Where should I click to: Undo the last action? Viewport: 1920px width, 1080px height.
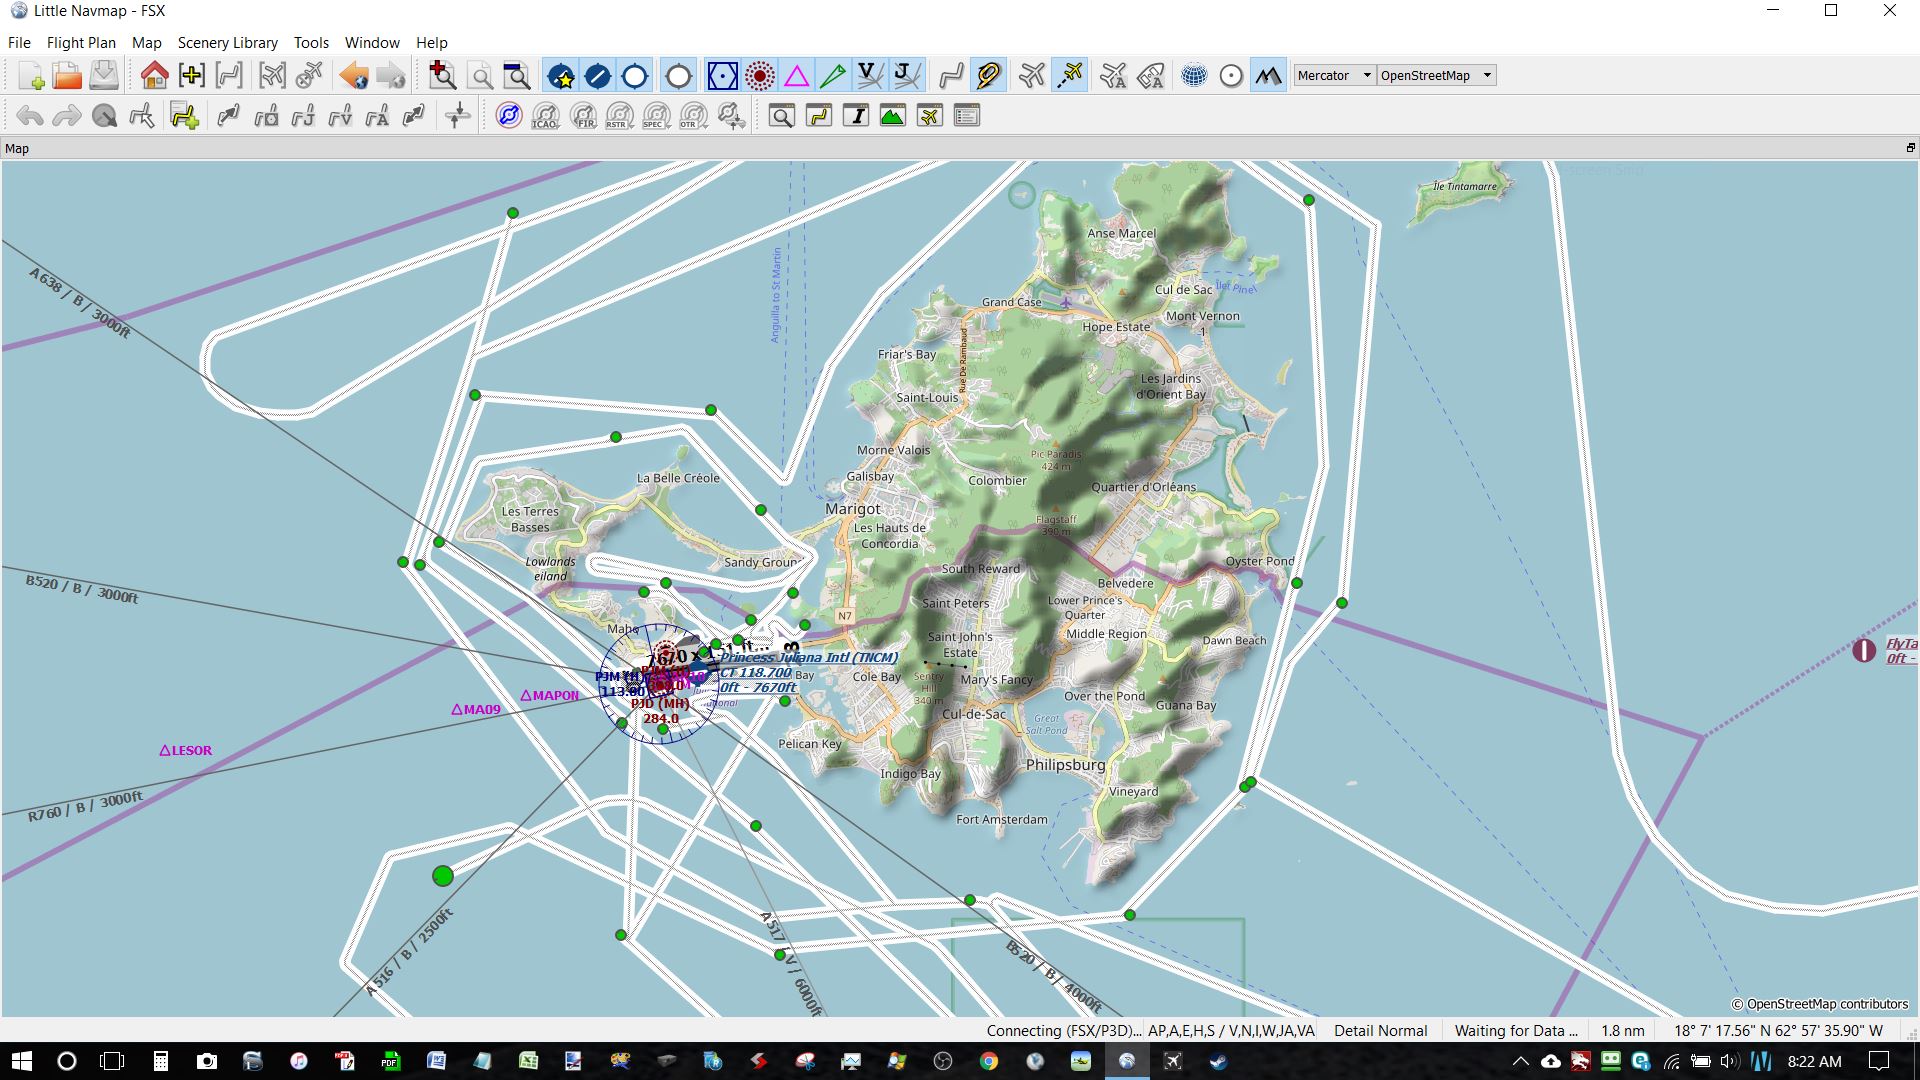[x=28, y=115]
